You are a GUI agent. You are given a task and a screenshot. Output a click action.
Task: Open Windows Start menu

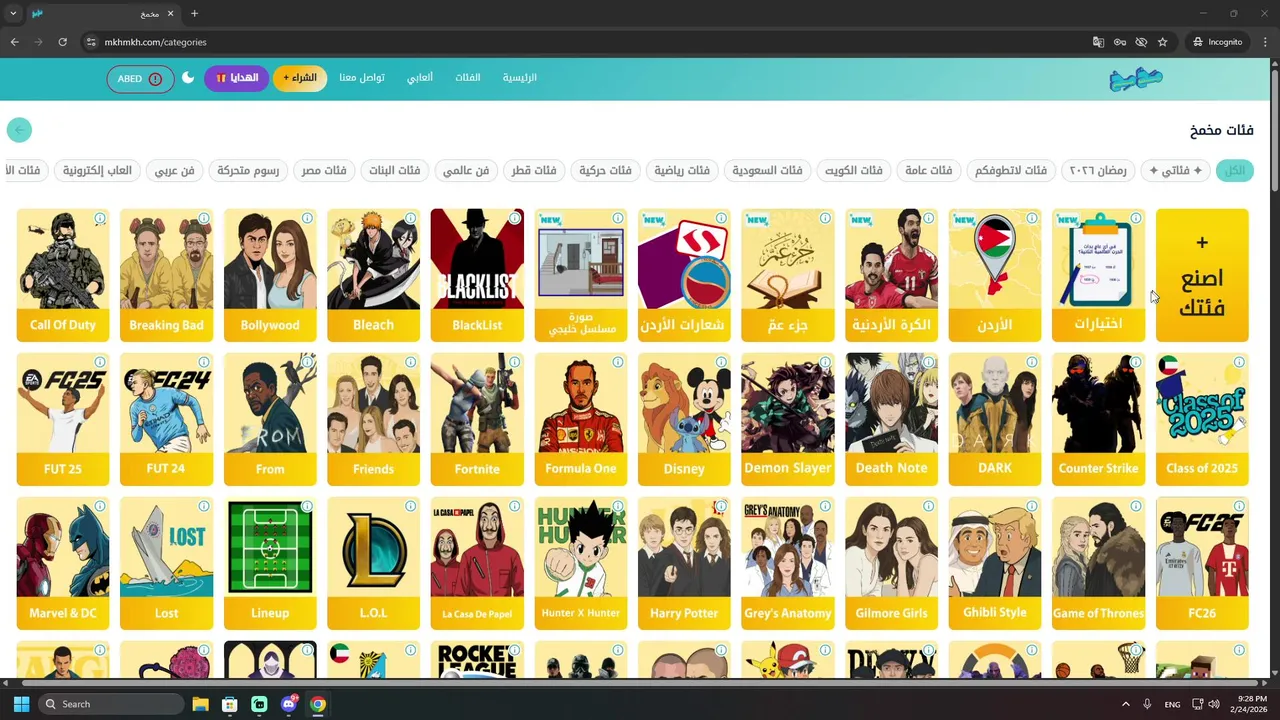click(x=21, y=704)
